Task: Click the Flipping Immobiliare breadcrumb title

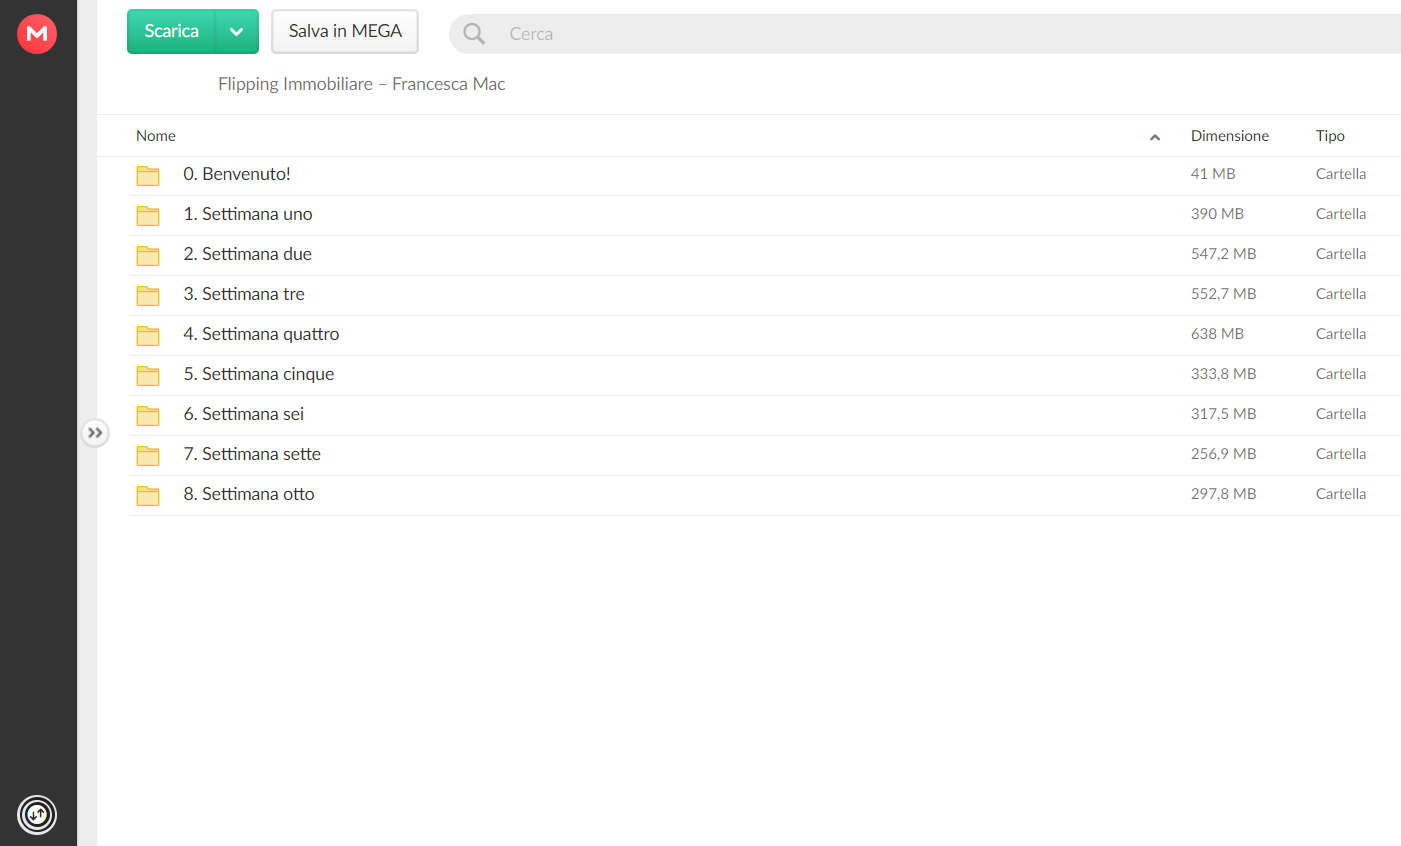Action: 361,84
